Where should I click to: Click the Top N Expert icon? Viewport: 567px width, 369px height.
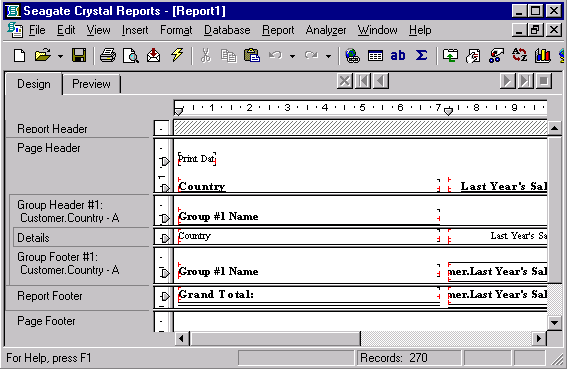[496, 56]
